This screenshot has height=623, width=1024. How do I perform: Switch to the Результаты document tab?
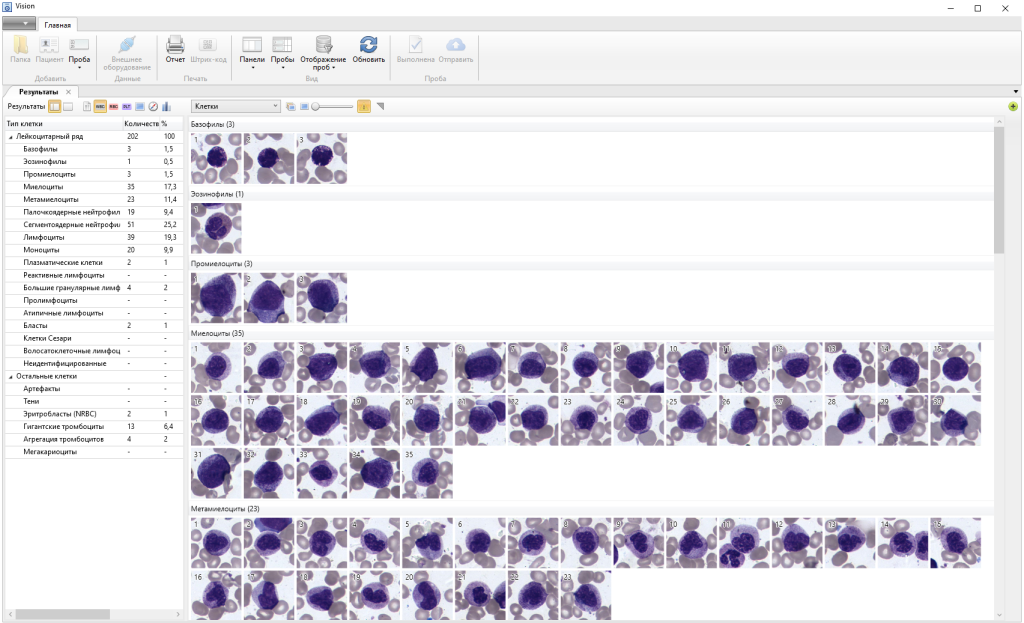click(39, 92)
